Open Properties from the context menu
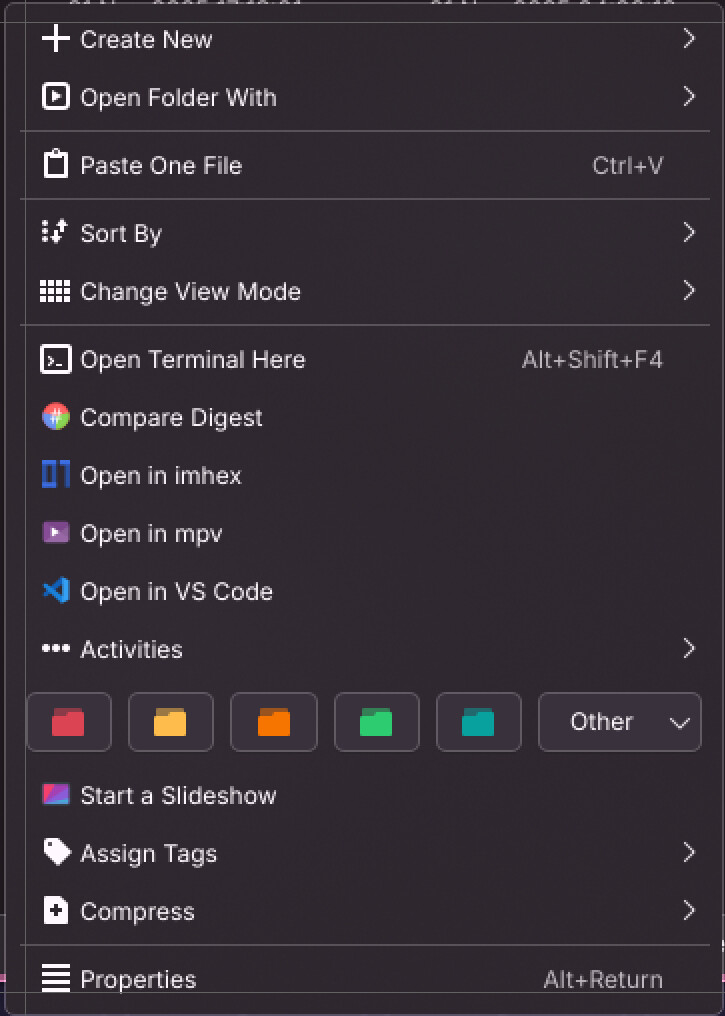This screenshot has width=725, height=1016. pos(138,979)
